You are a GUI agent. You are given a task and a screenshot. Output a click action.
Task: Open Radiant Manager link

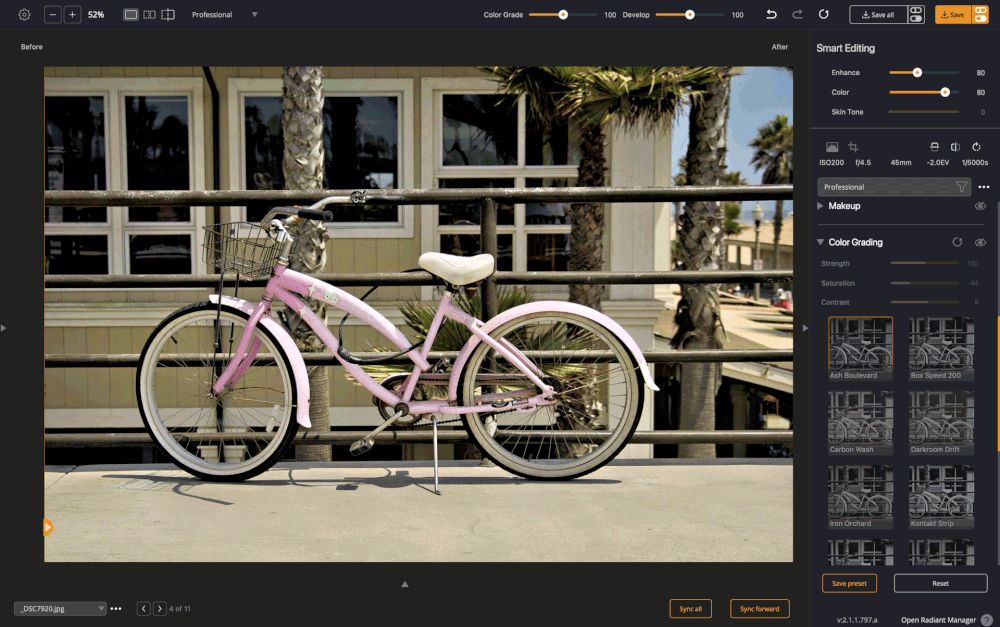click(938, 620)
